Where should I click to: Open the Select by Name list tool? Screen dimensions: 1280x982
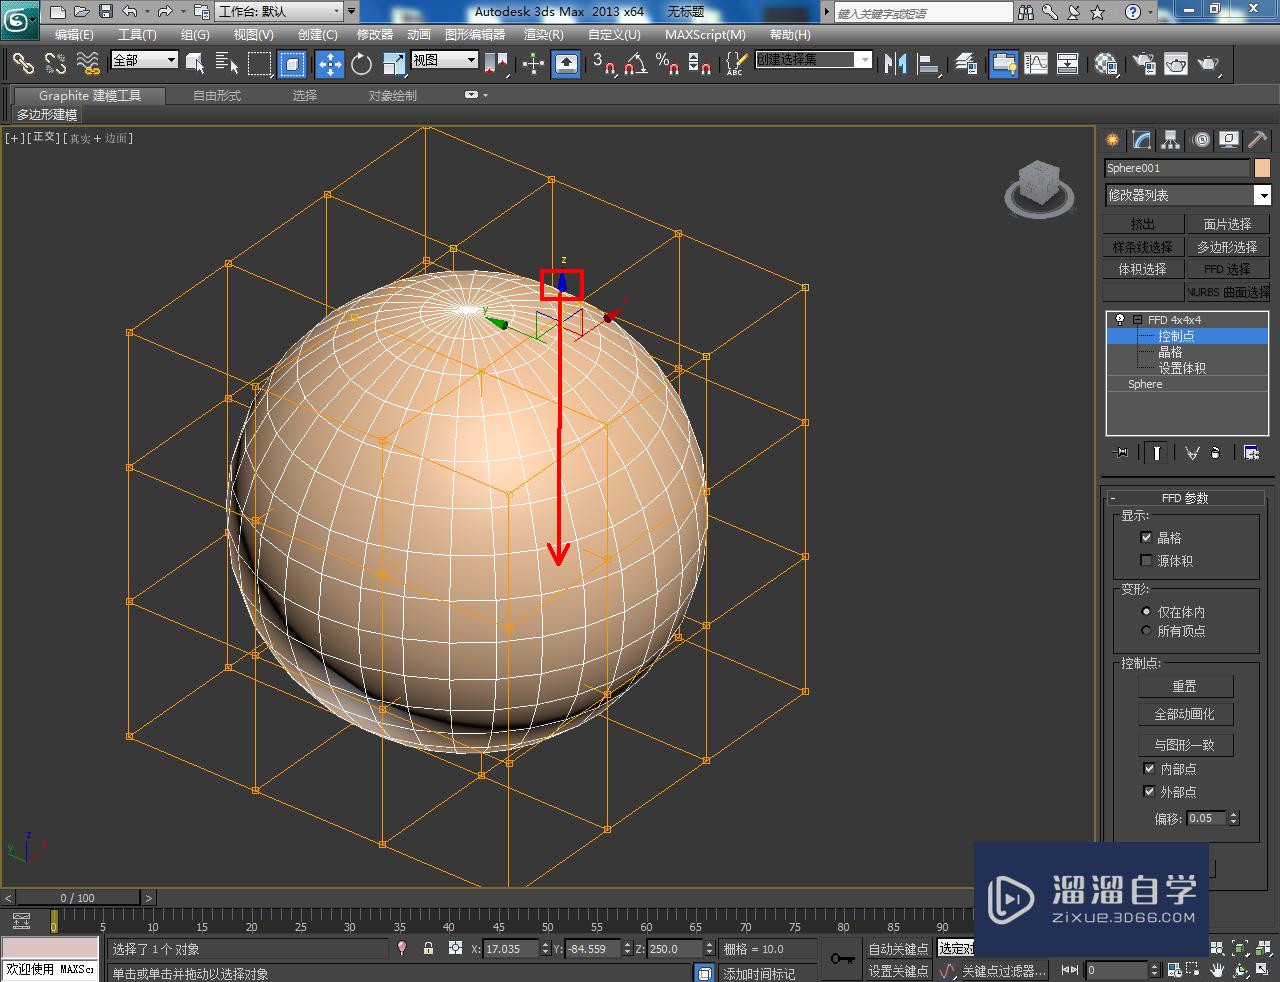[x=227, y=64]
